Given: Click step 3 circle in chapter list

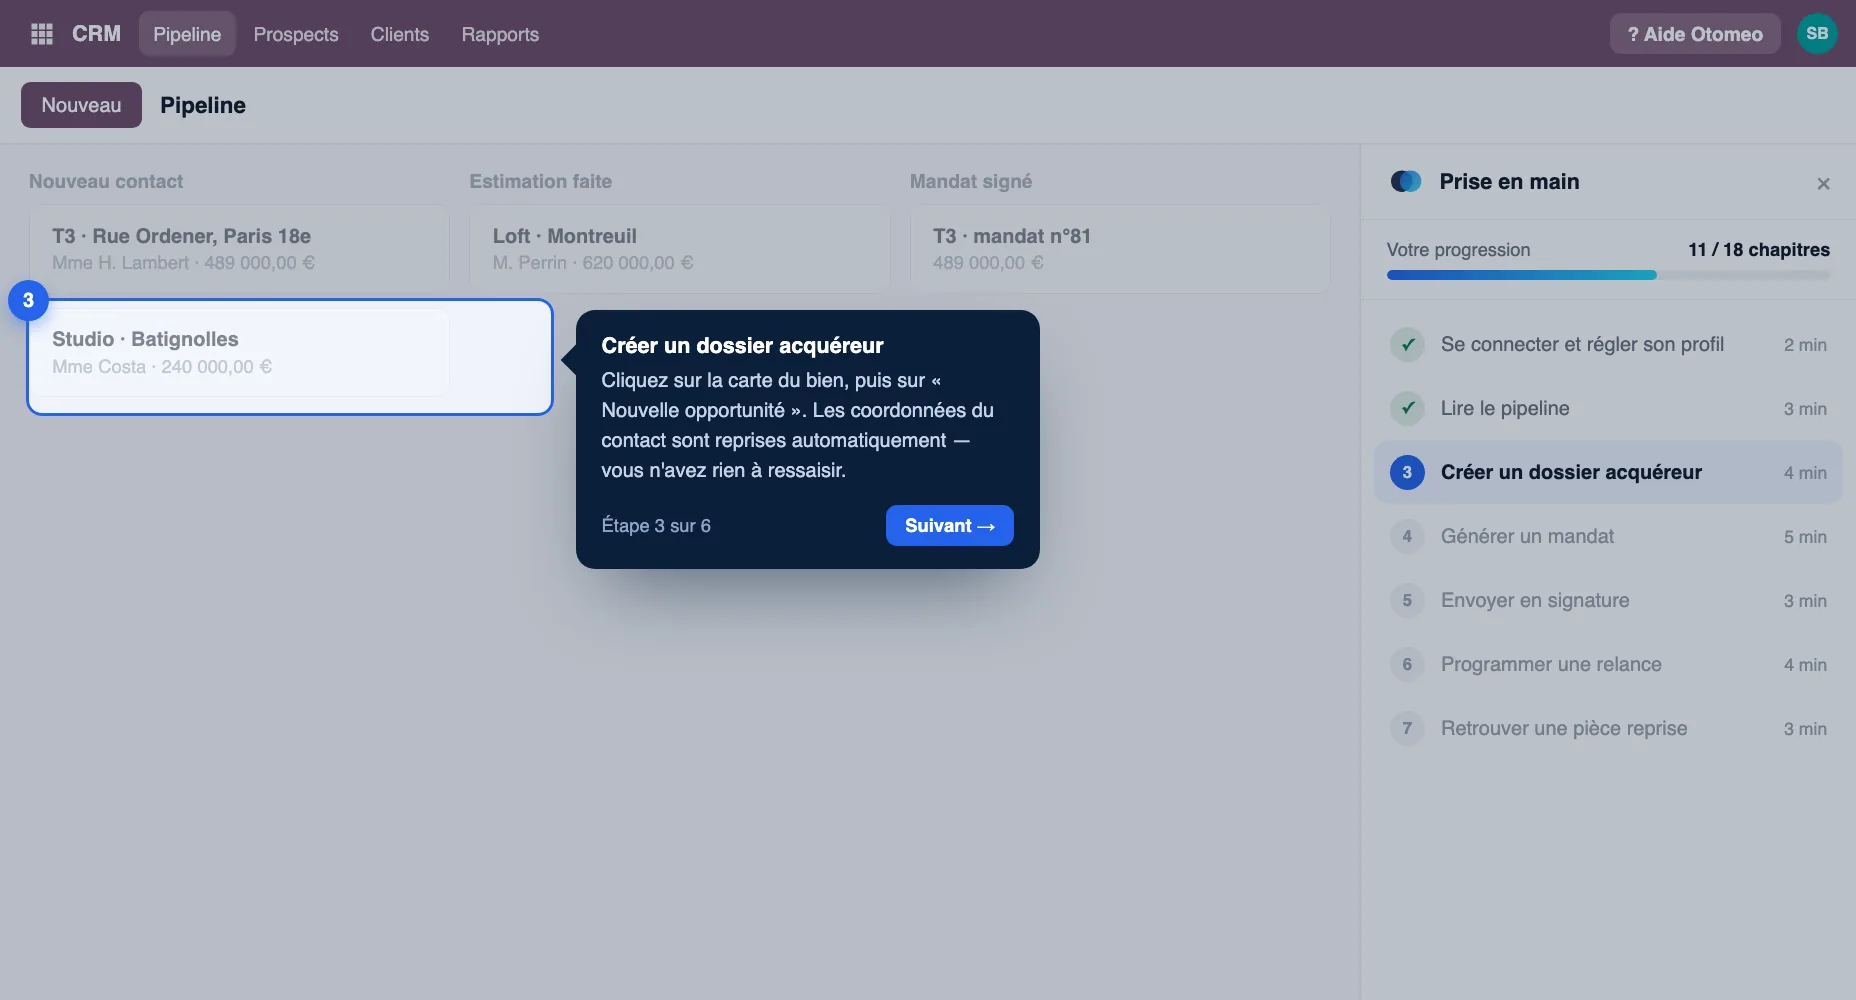Looking at the screenshot, I should [1407, 473].
